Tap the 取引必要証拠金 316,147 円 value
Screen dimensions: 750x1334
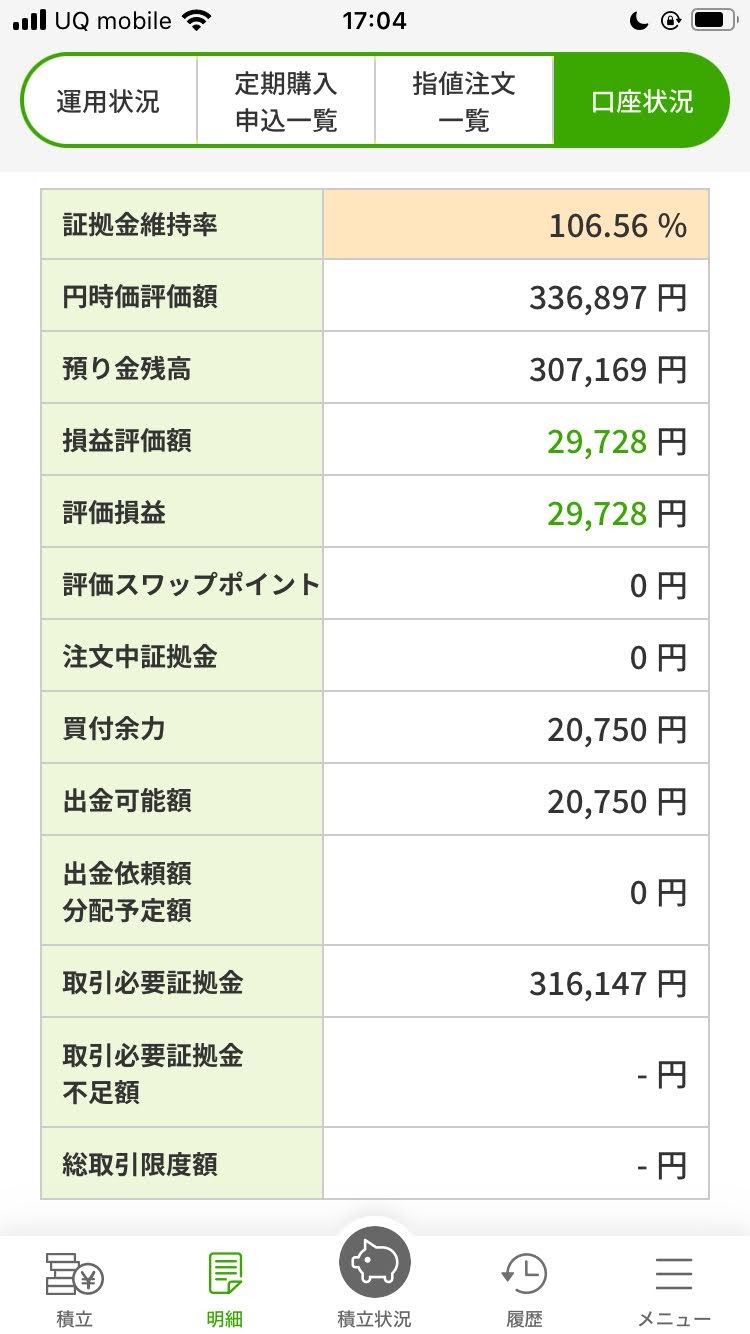(x=607, y=983)
